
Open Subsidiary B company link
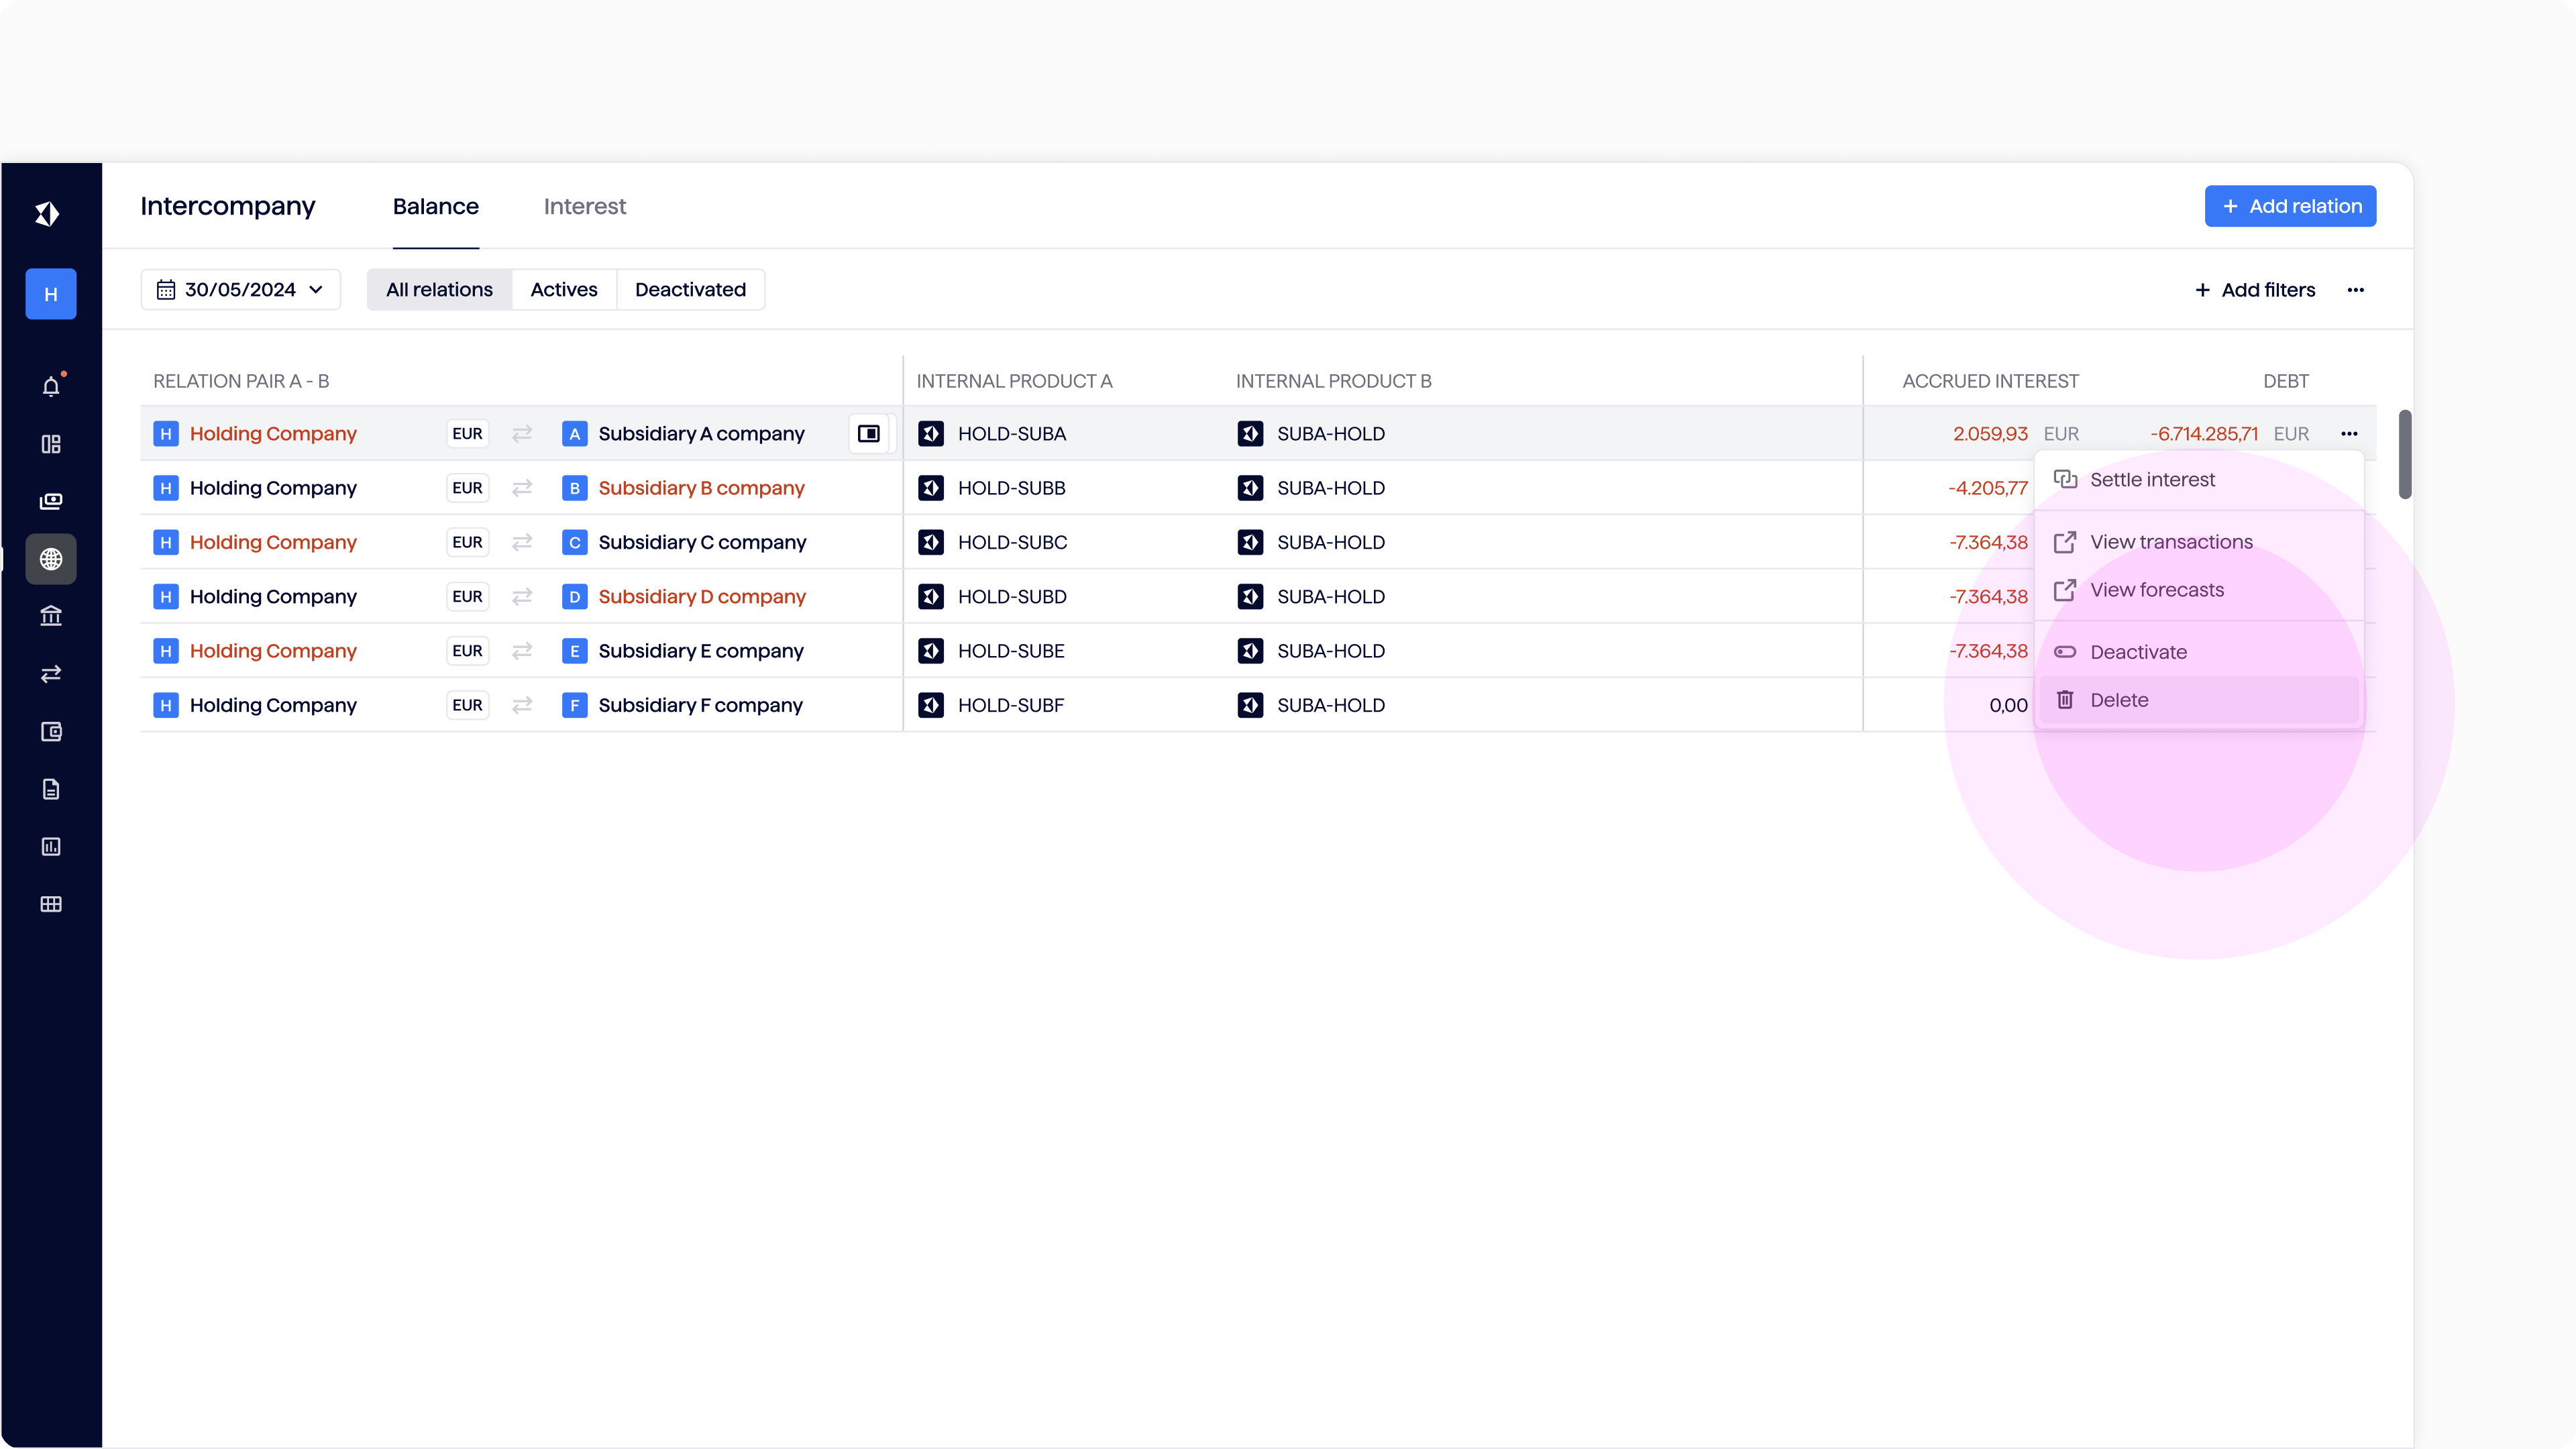point(701,488)
